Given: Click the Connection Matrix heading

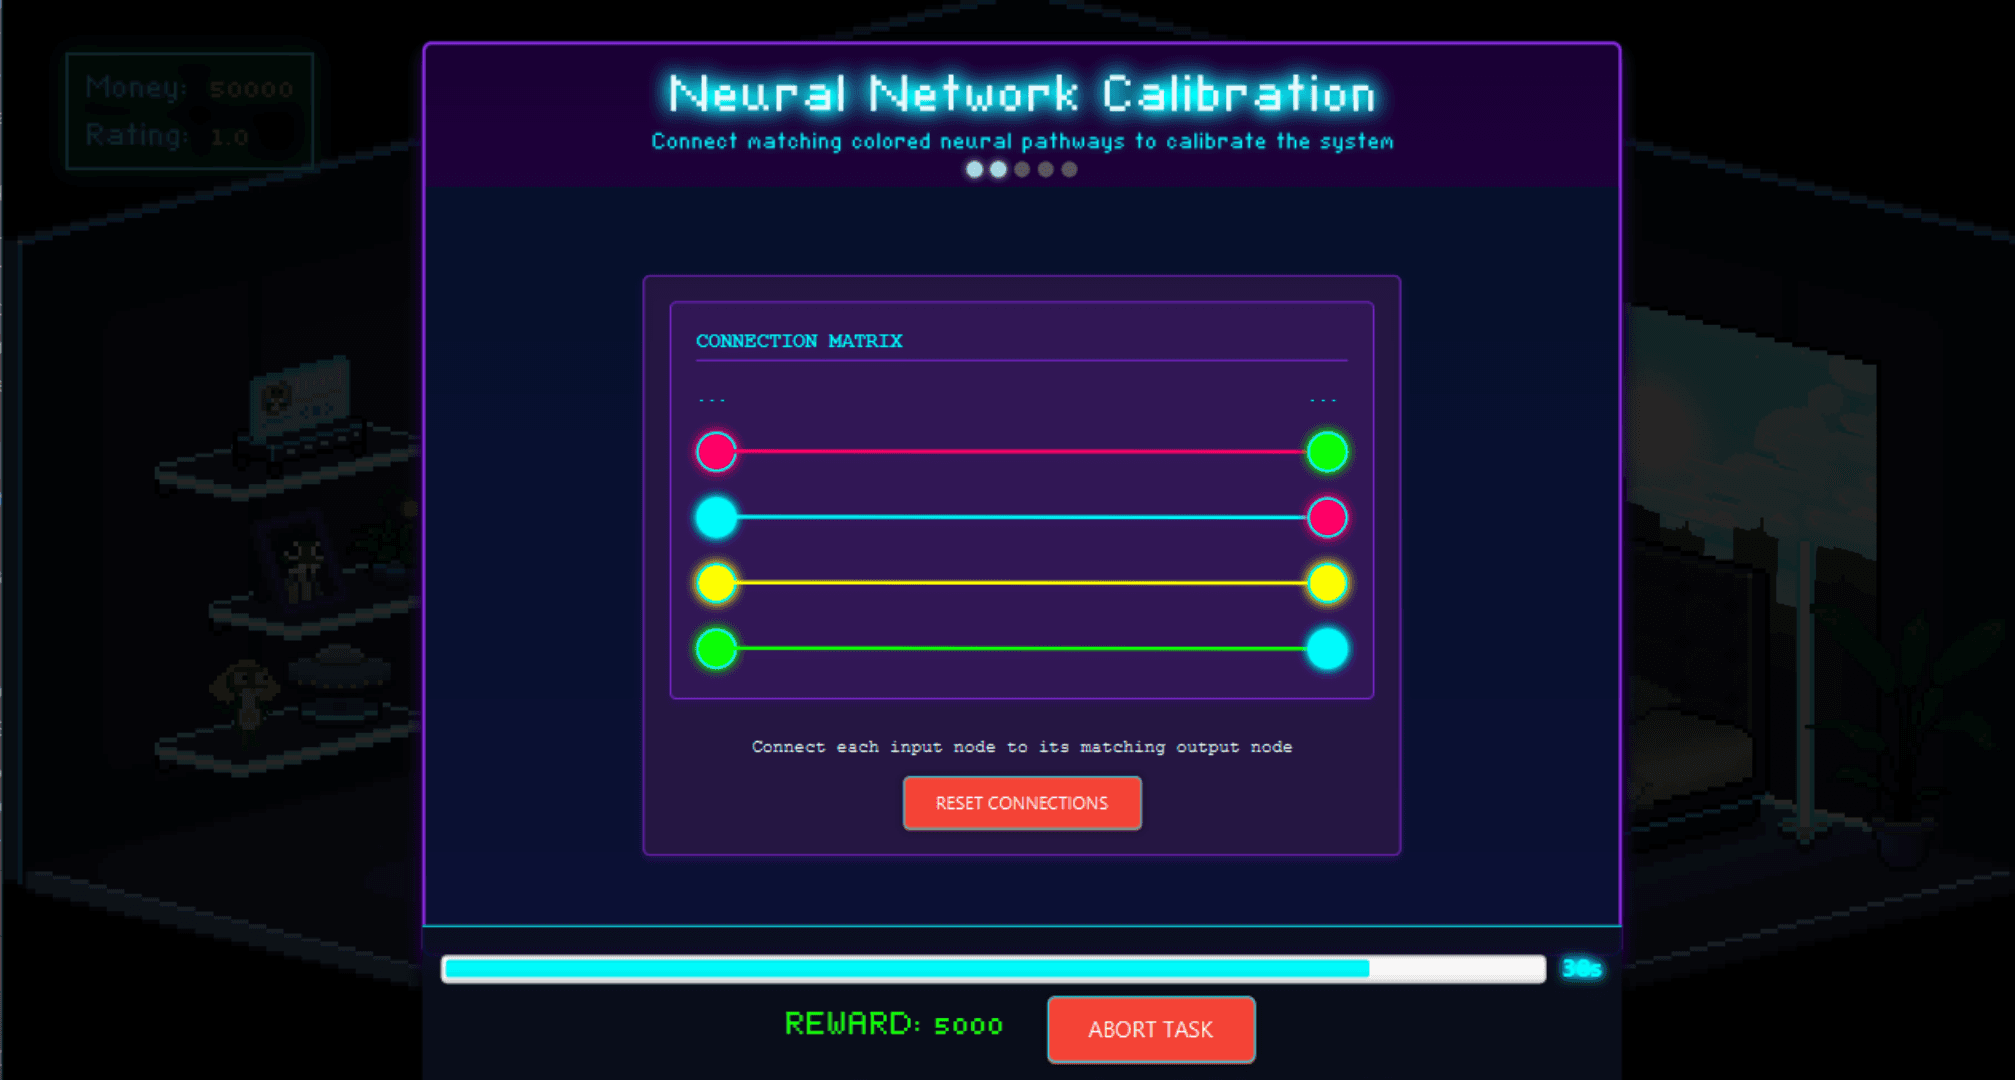Looking at the screenshot, I should click(x=798, y=341).
